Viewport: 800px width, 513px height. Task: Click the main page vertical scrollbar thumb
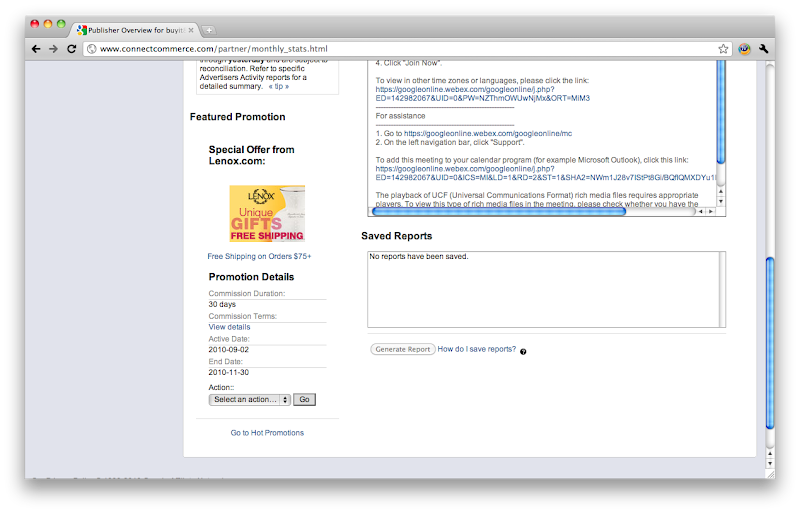click(x=770, y=343)
